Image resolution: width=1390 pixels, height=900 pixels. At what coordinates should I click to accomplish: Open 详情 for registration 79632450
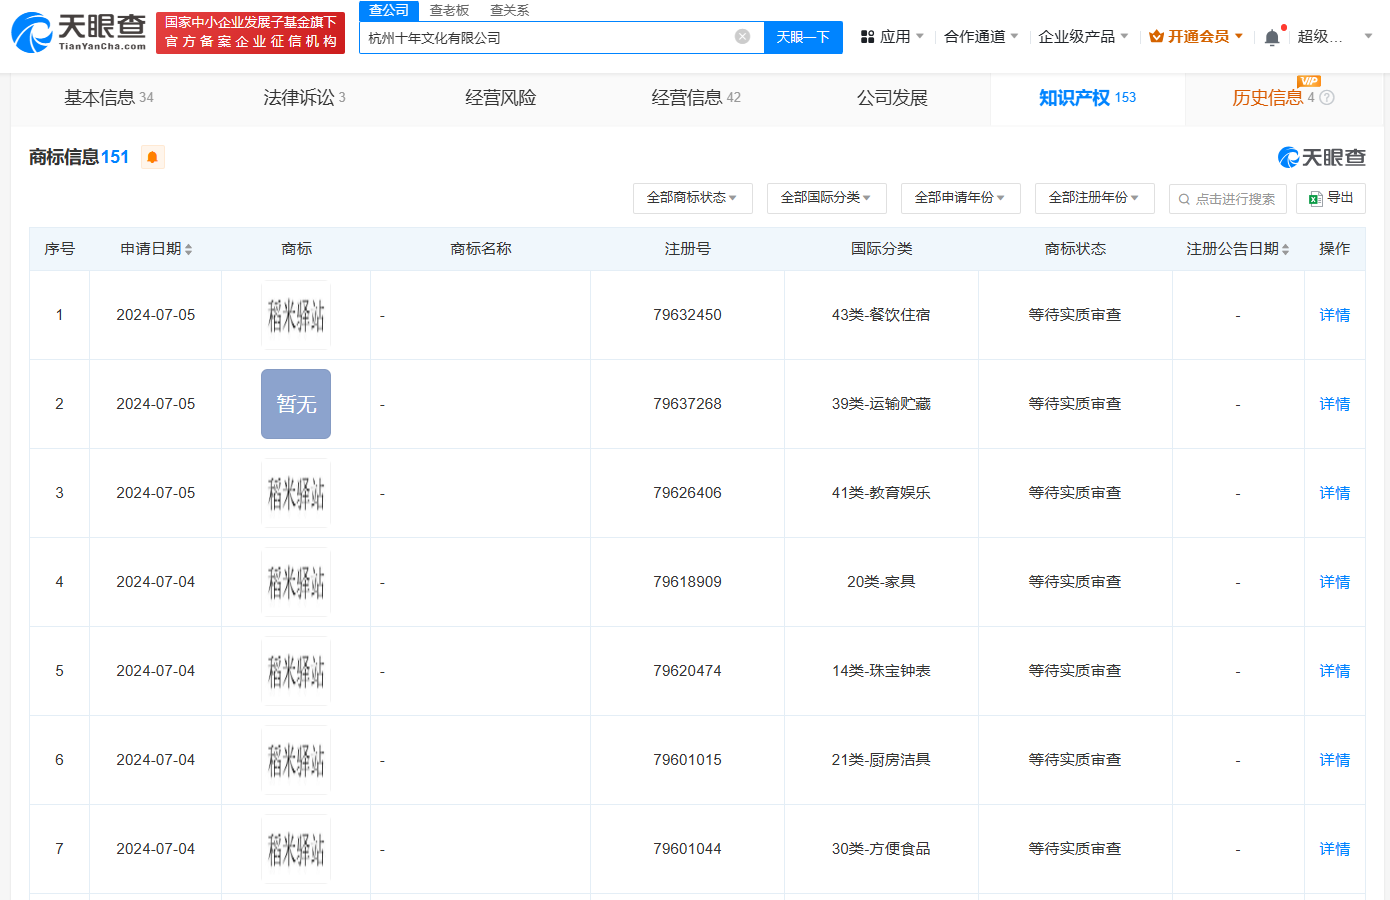tap(1334, 314)
